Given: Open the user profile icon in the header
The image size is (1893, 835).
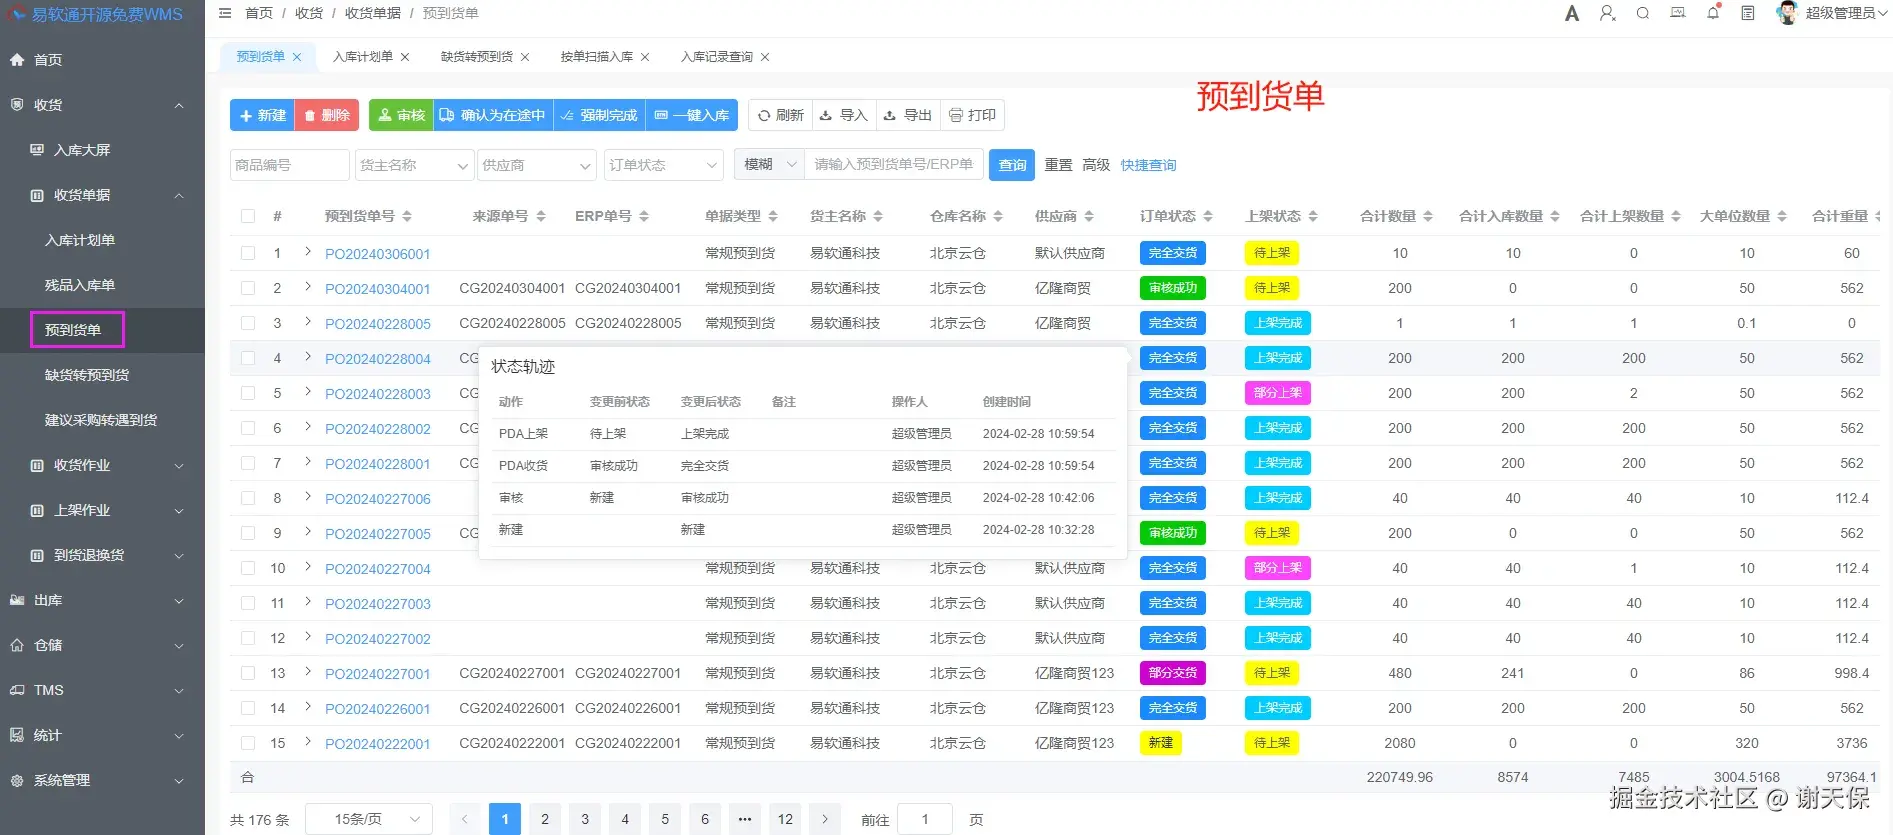Looking at the screenshot, I should [1607, 13].
